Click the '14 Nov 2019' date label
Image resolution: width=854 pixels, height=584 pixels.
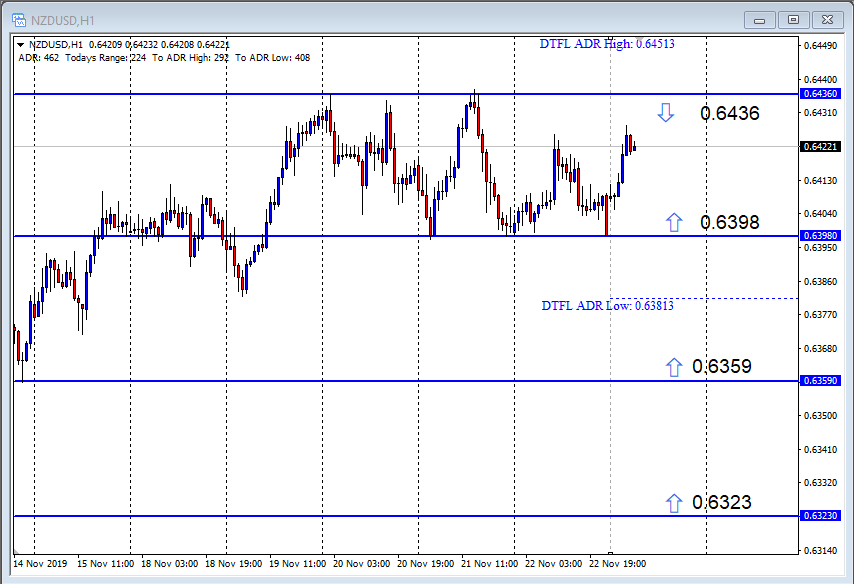tap(40, 563)
